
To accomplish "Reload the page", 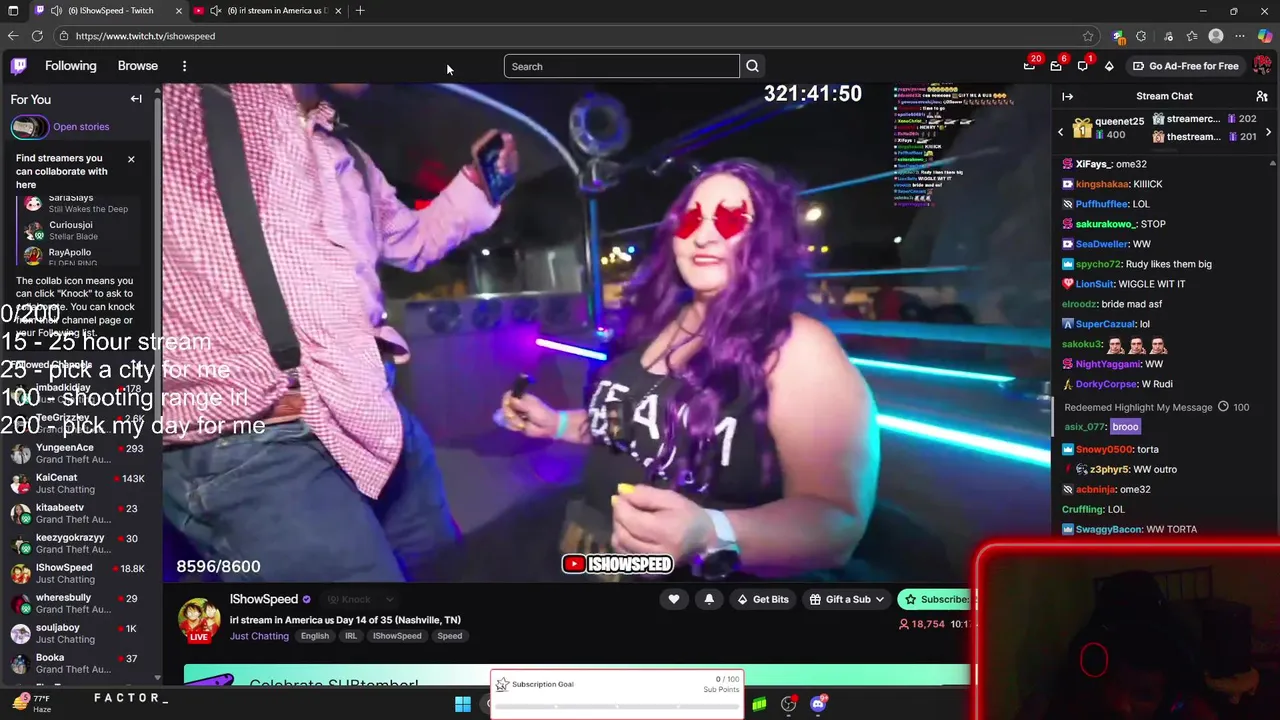I will (x=37, y=36).
